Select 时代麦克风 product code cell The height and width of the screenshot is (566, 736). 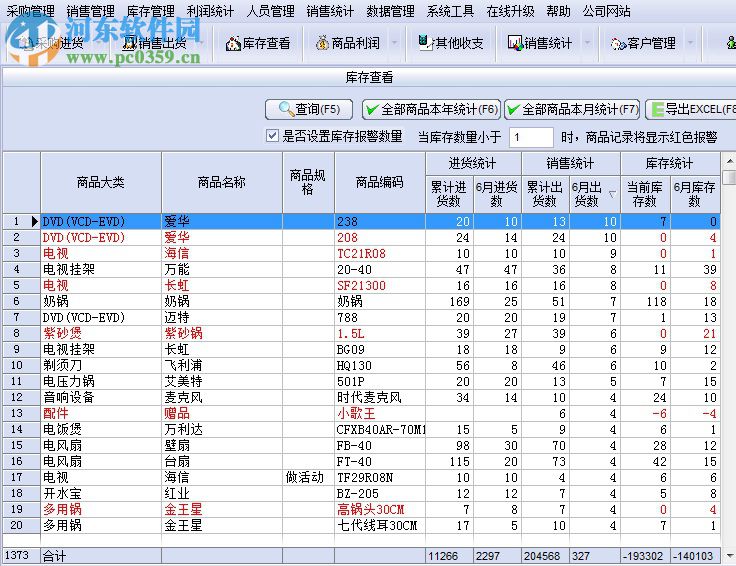tap(380, 398)
